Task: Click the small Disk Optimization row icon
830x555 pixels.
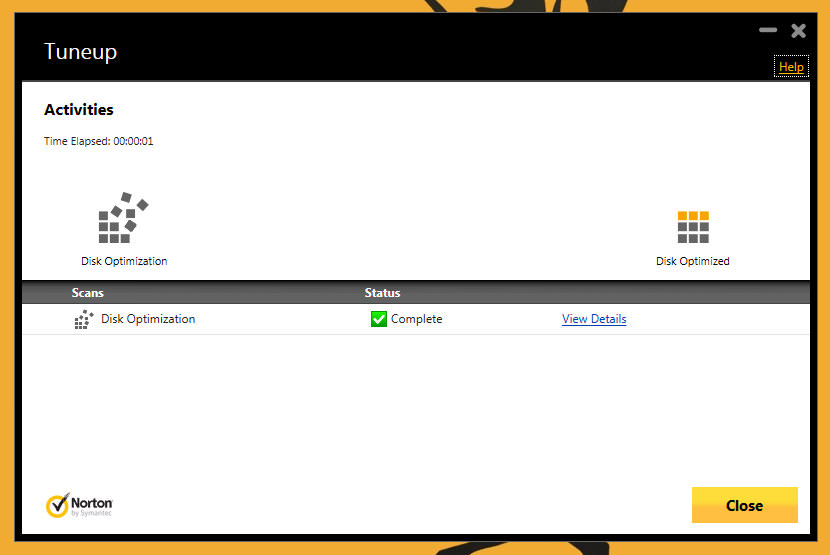Action: [x=84, y=319]
